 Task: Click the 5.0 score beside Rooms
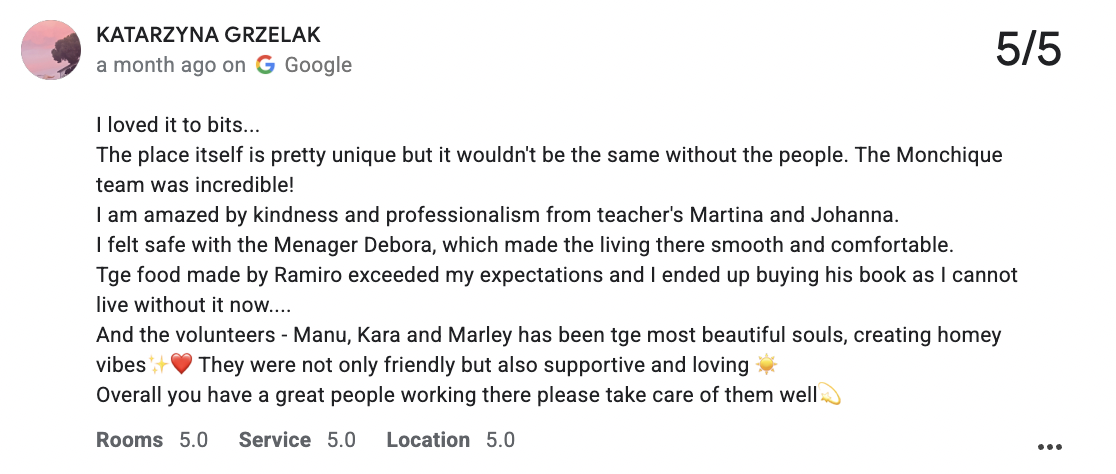pos(193,440)
